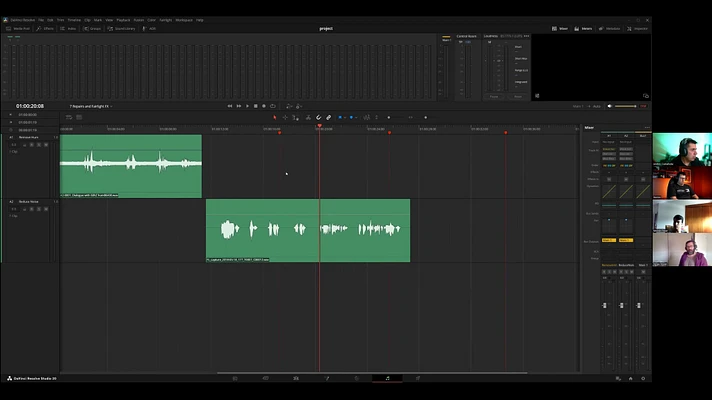The height and width of the screenshot is (400, 712).
Task: Open the Sound Library panel
Action: pyautogui.click(x=121, y=29)
